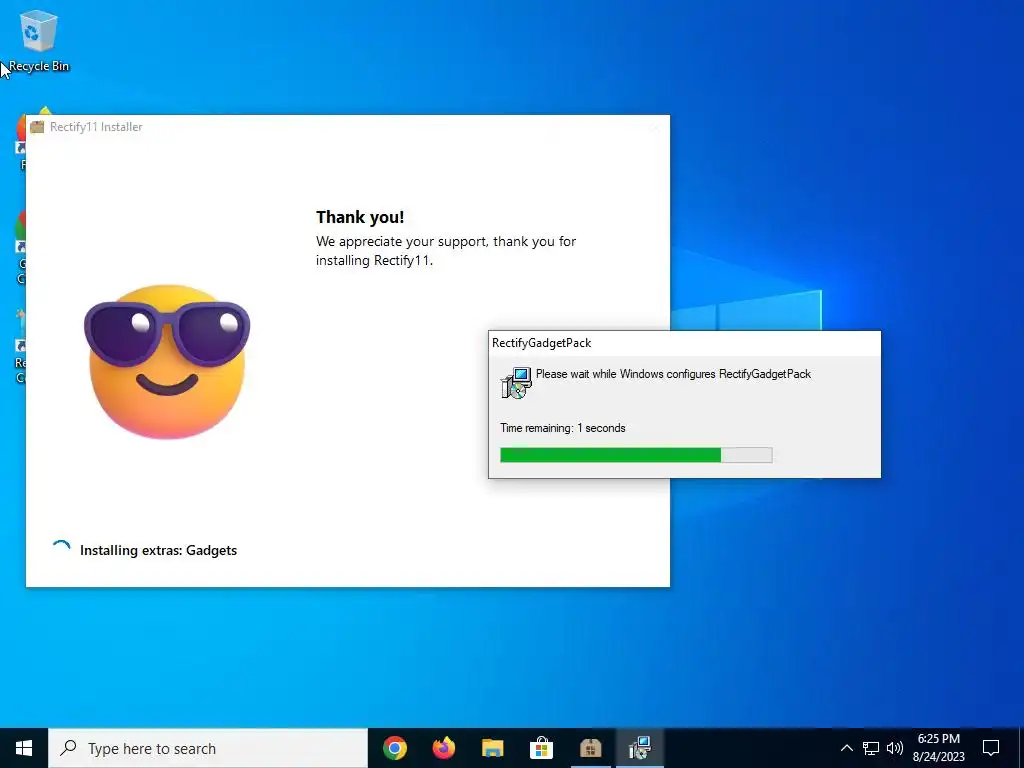The image size is (1024, 768).
Task: Click the 'We appreciate your support' message text
Action: pos(446,251)
